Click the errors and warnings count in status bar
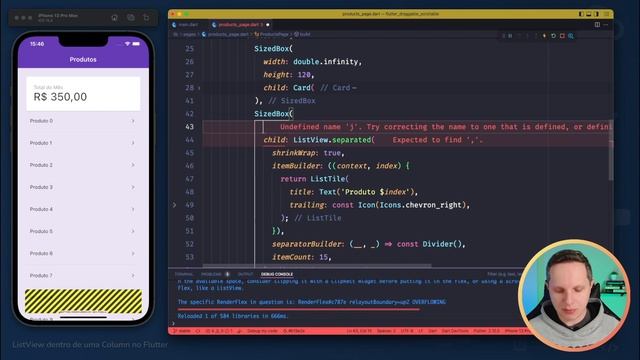Screen dimensions: 640x360 [x=219, y=331]
